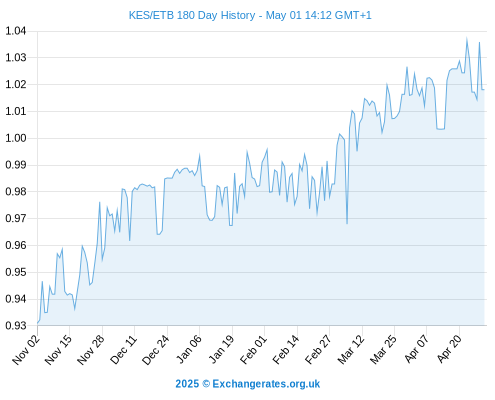Screen dimensions: 495x400
Task: Select the Feb 01 date label
Action: point(254,349)
